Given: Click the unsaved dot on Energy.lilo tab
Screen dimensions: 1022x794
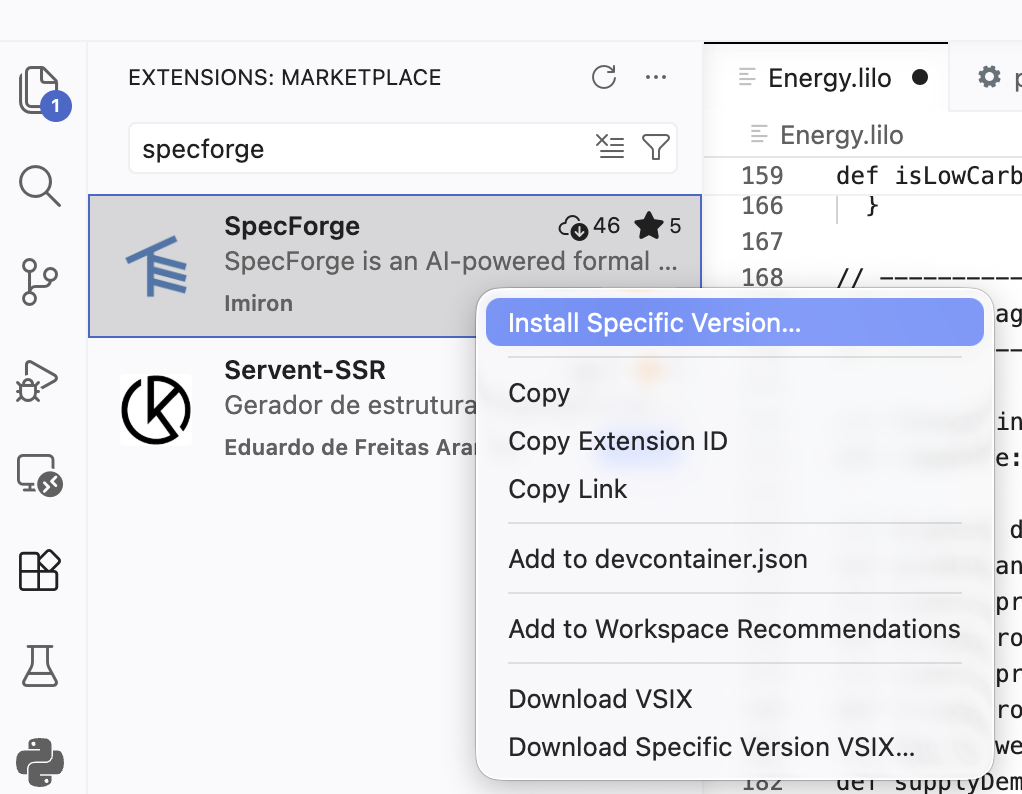Looking at the screenshot, I should coord(920,78).
